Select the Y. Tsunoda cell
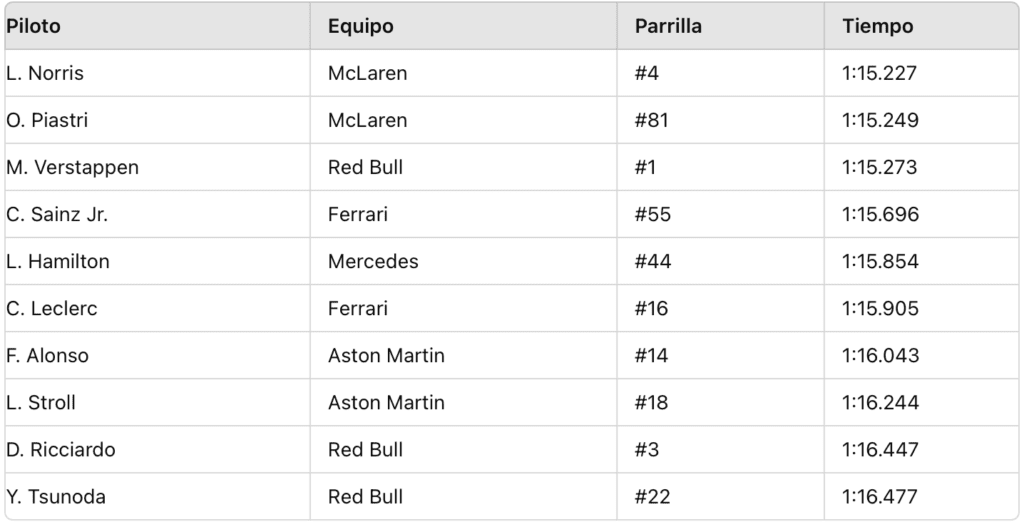 56,496
